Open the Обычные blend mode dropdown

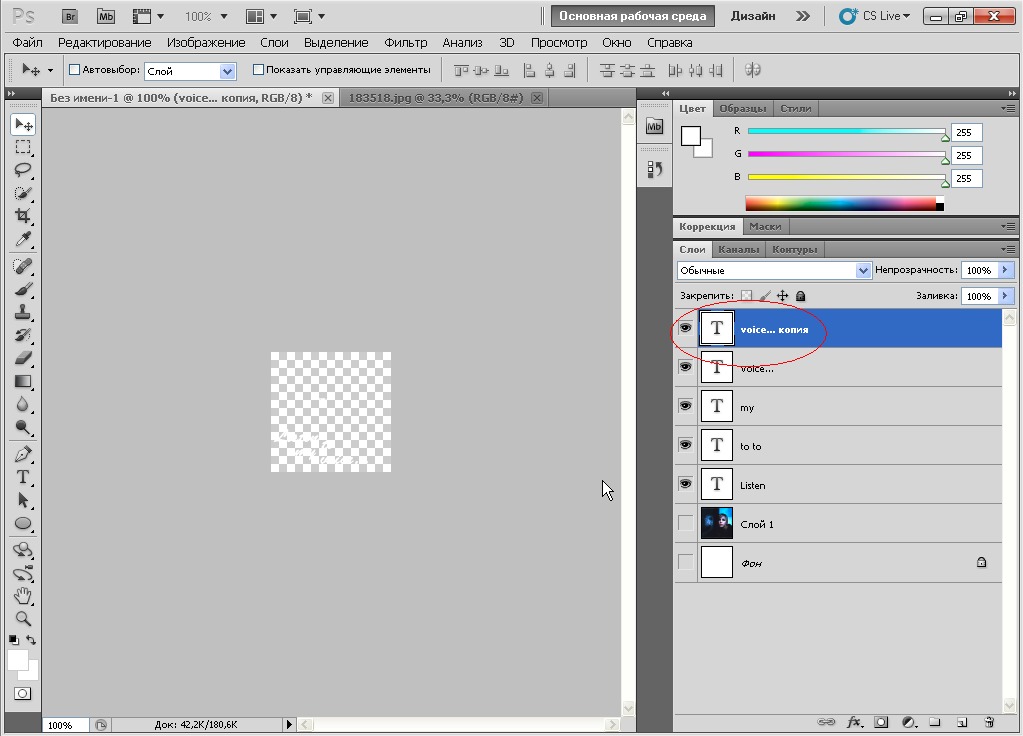tap(774, 271)
